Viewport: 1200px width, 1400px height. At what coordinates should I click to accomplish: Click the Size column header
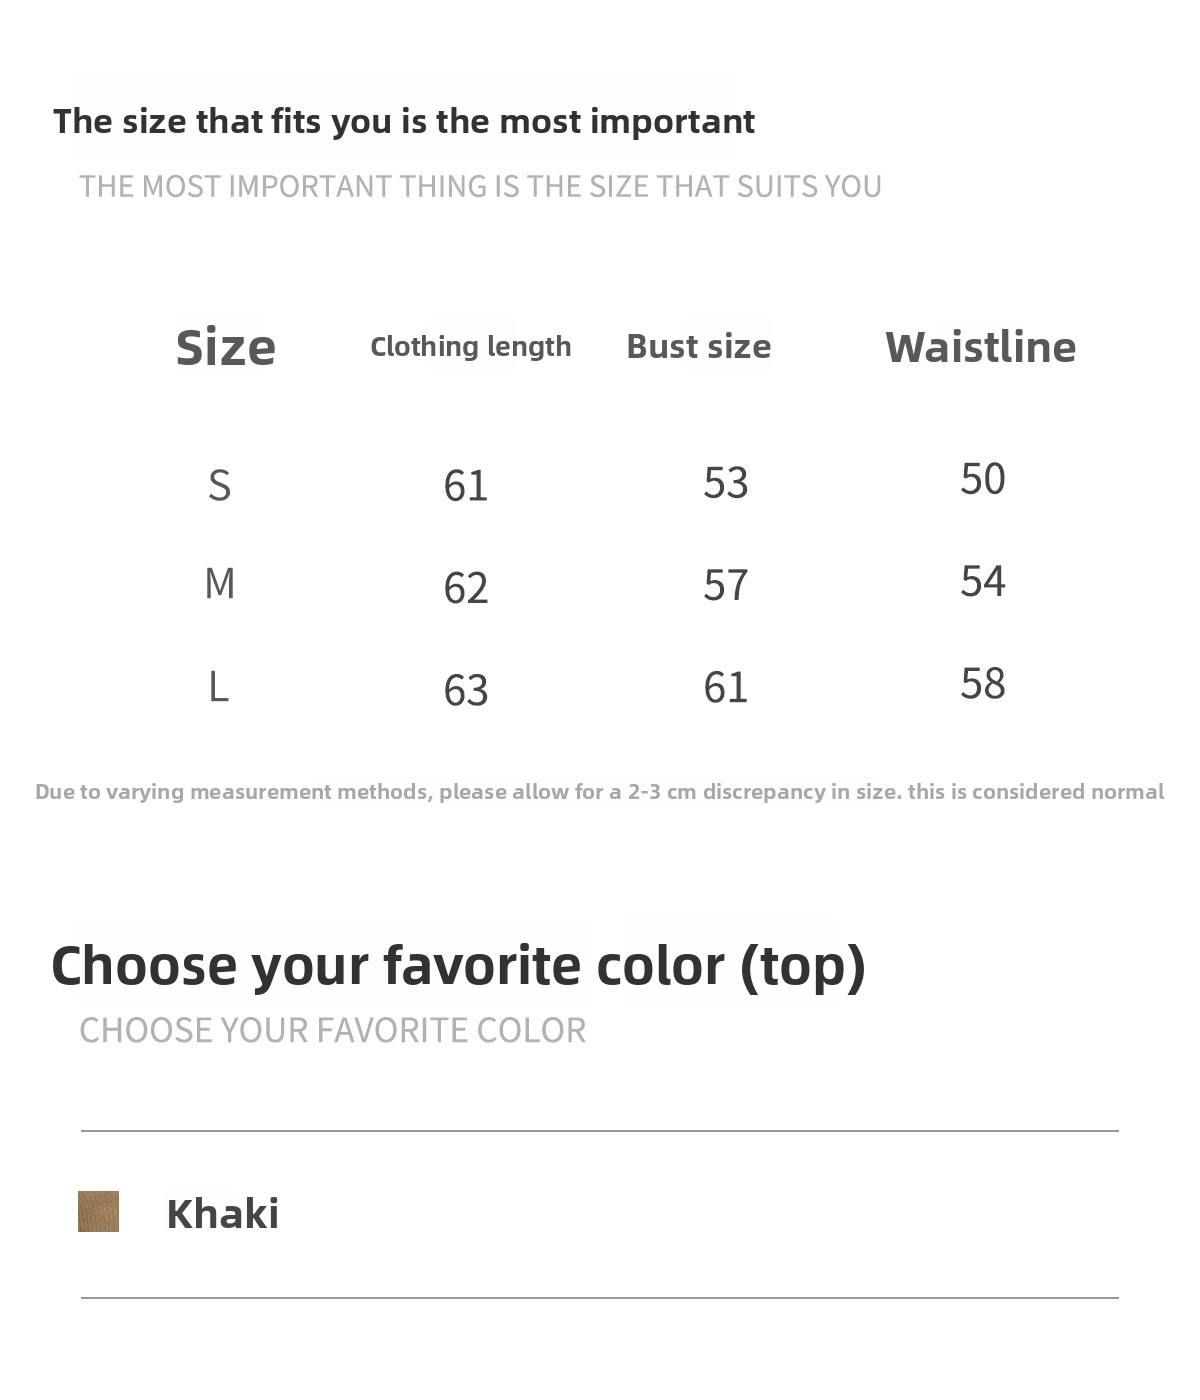coord(225,347)
